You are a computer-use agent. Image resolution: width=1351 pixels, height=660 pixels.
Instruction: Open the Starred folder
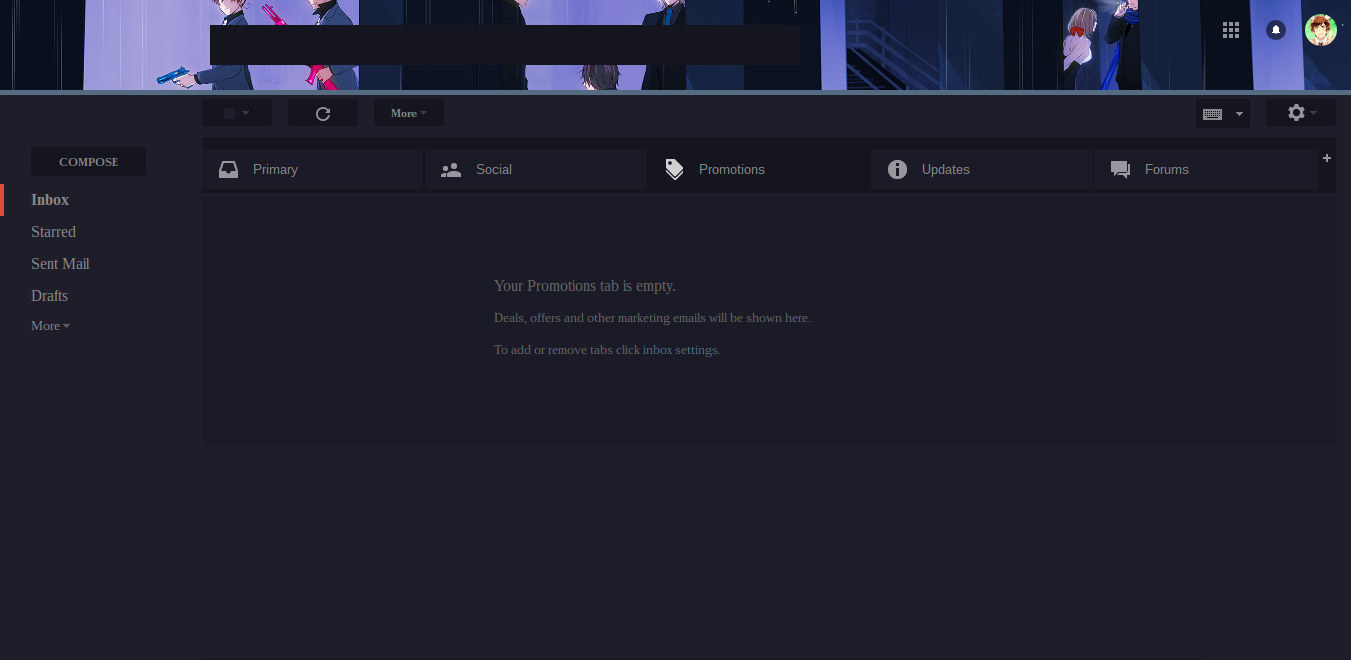[x=53, y=232]
